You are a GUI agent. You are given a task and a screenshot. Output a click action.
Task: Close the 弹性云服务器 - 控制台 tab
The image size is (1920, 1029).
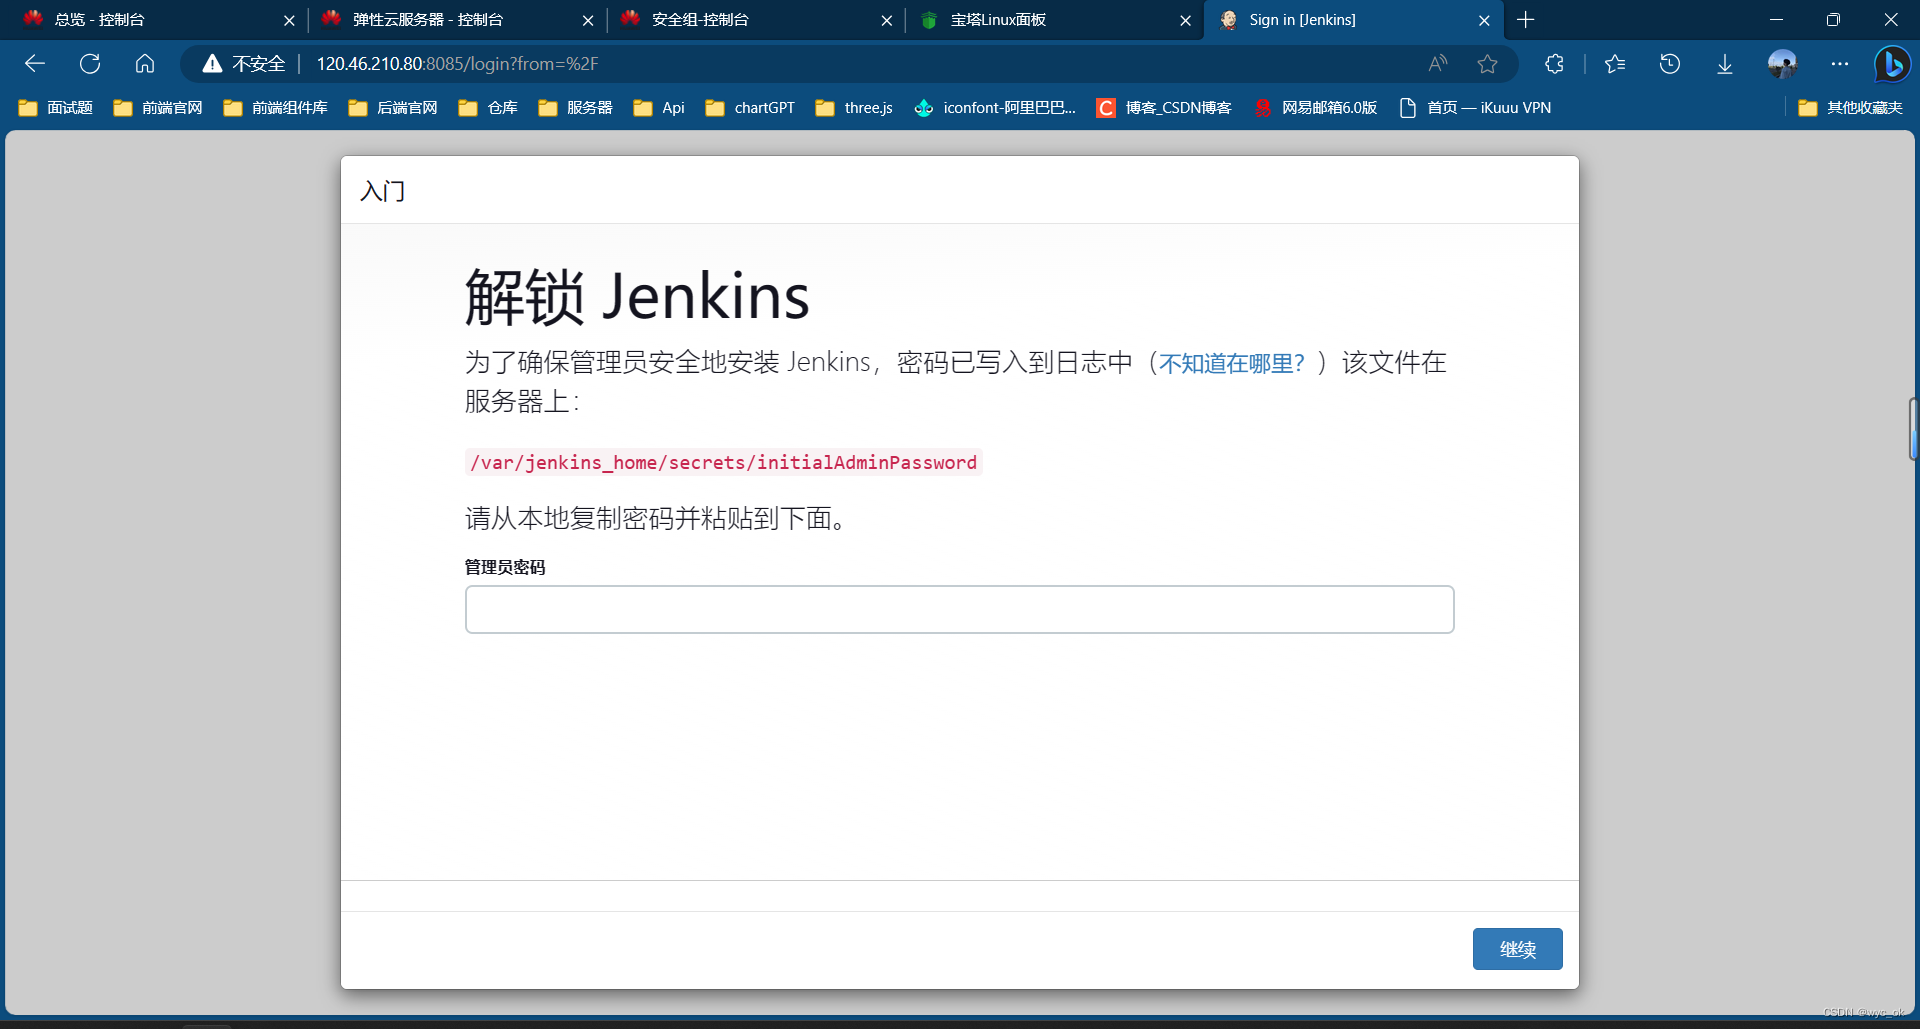click(x=588, y=20)
